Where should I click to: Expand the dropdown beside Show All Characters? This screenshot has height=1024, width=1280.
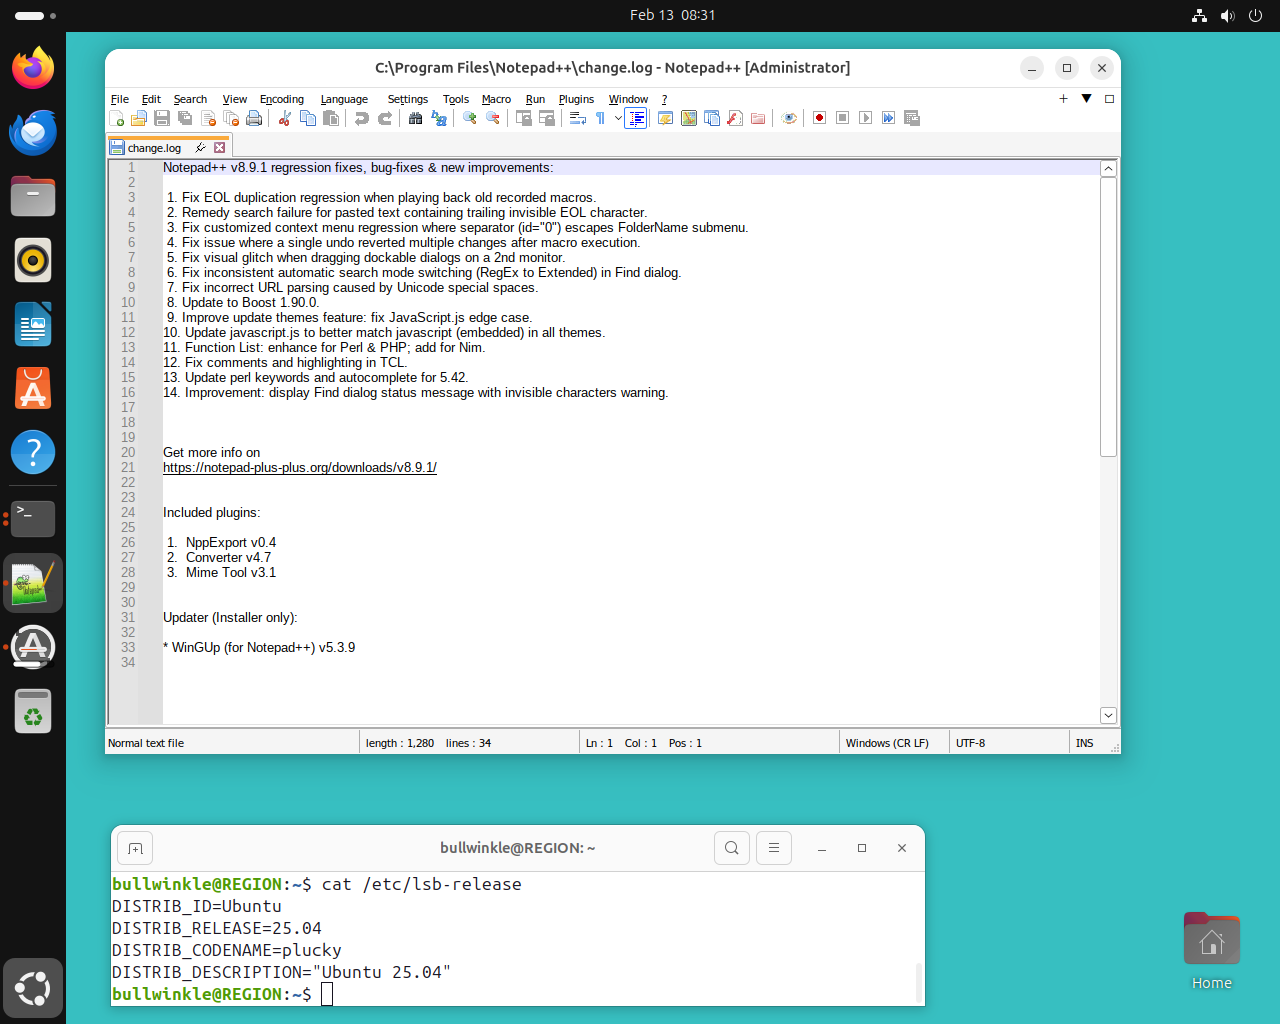pyautogui.click(x=618, y=118)
